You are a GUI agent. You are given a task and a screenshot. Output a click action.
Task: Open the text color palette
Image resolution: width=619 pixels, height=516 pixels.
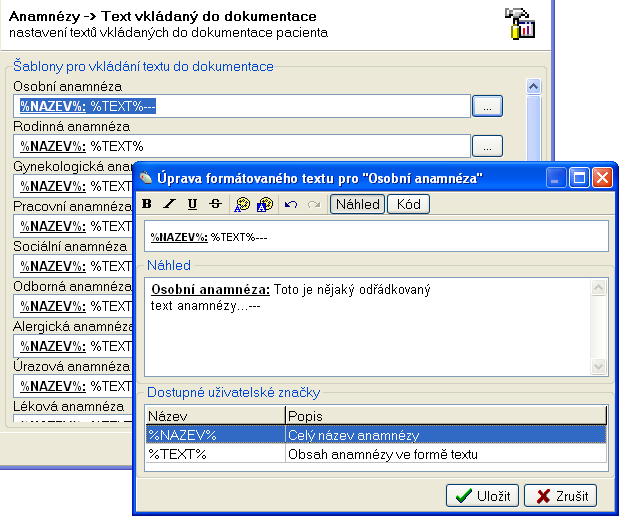(242, 204)
